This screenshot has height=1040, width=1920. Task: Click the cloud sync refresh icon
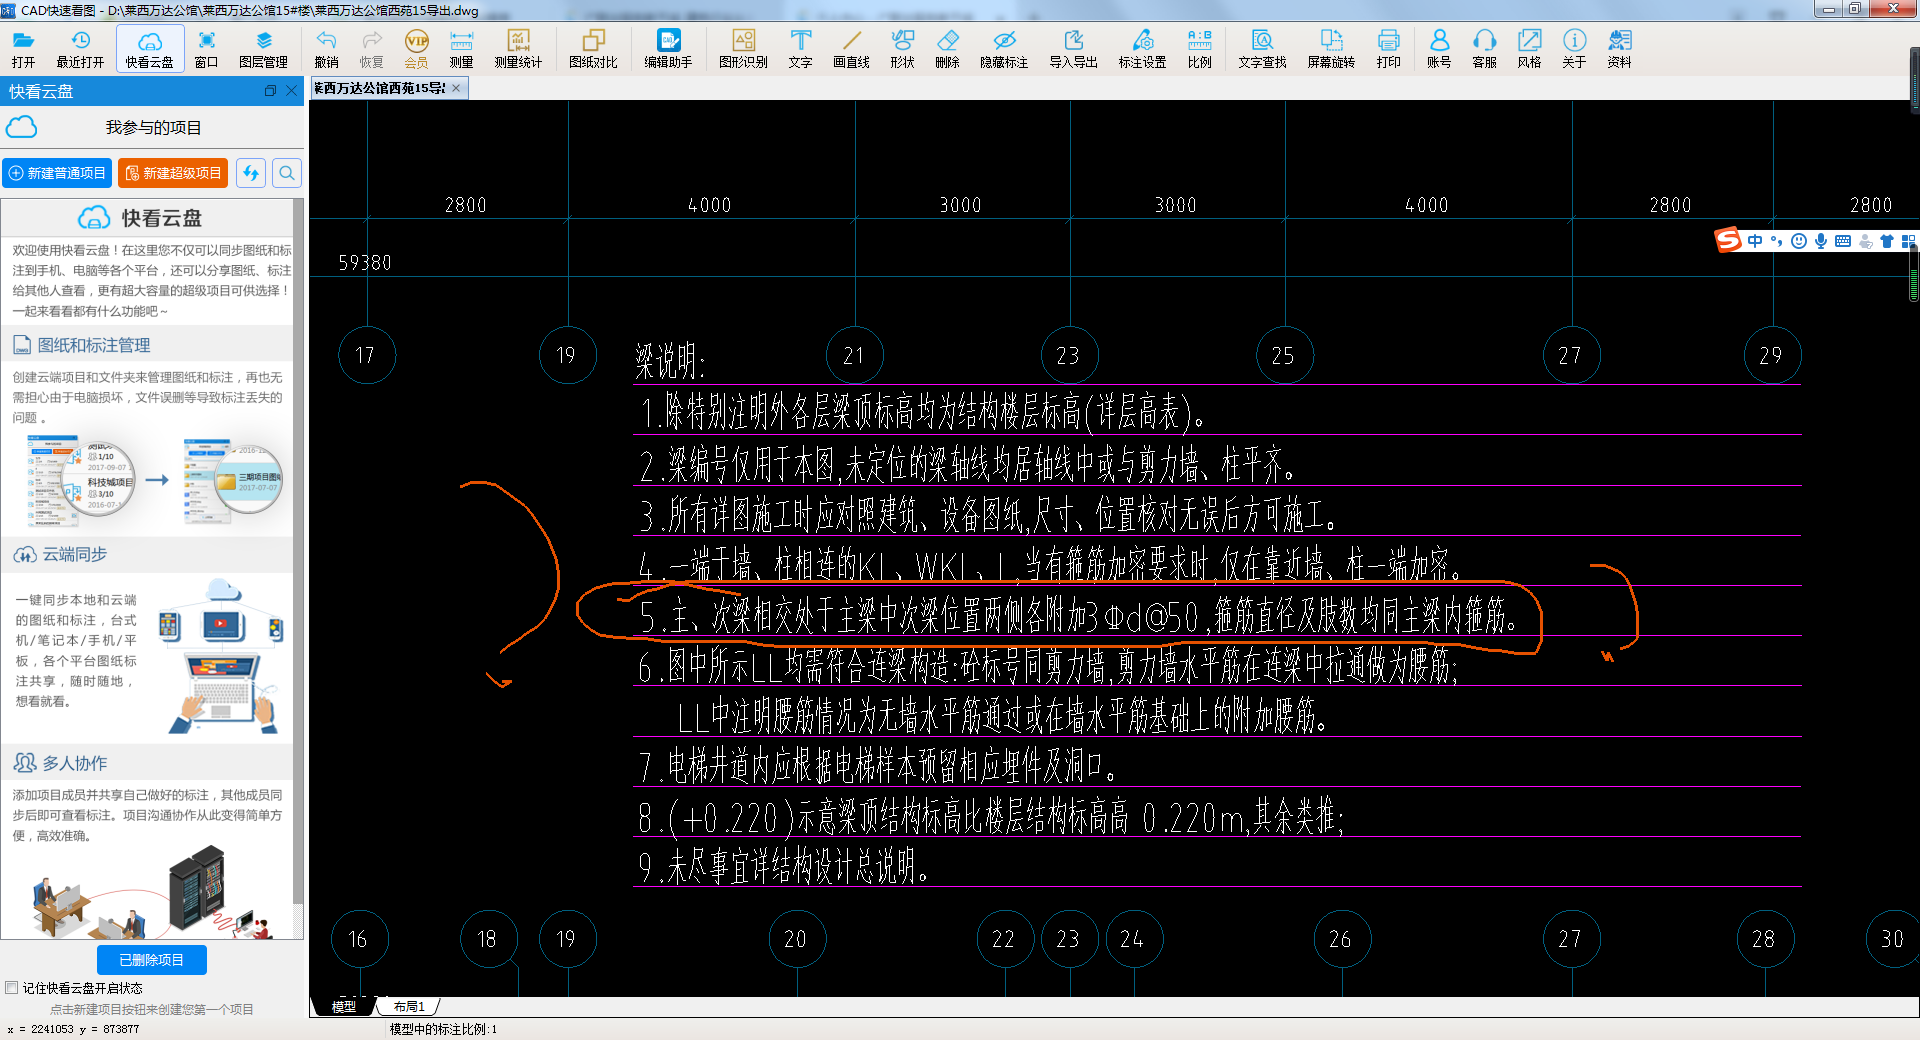click(251, 173)
